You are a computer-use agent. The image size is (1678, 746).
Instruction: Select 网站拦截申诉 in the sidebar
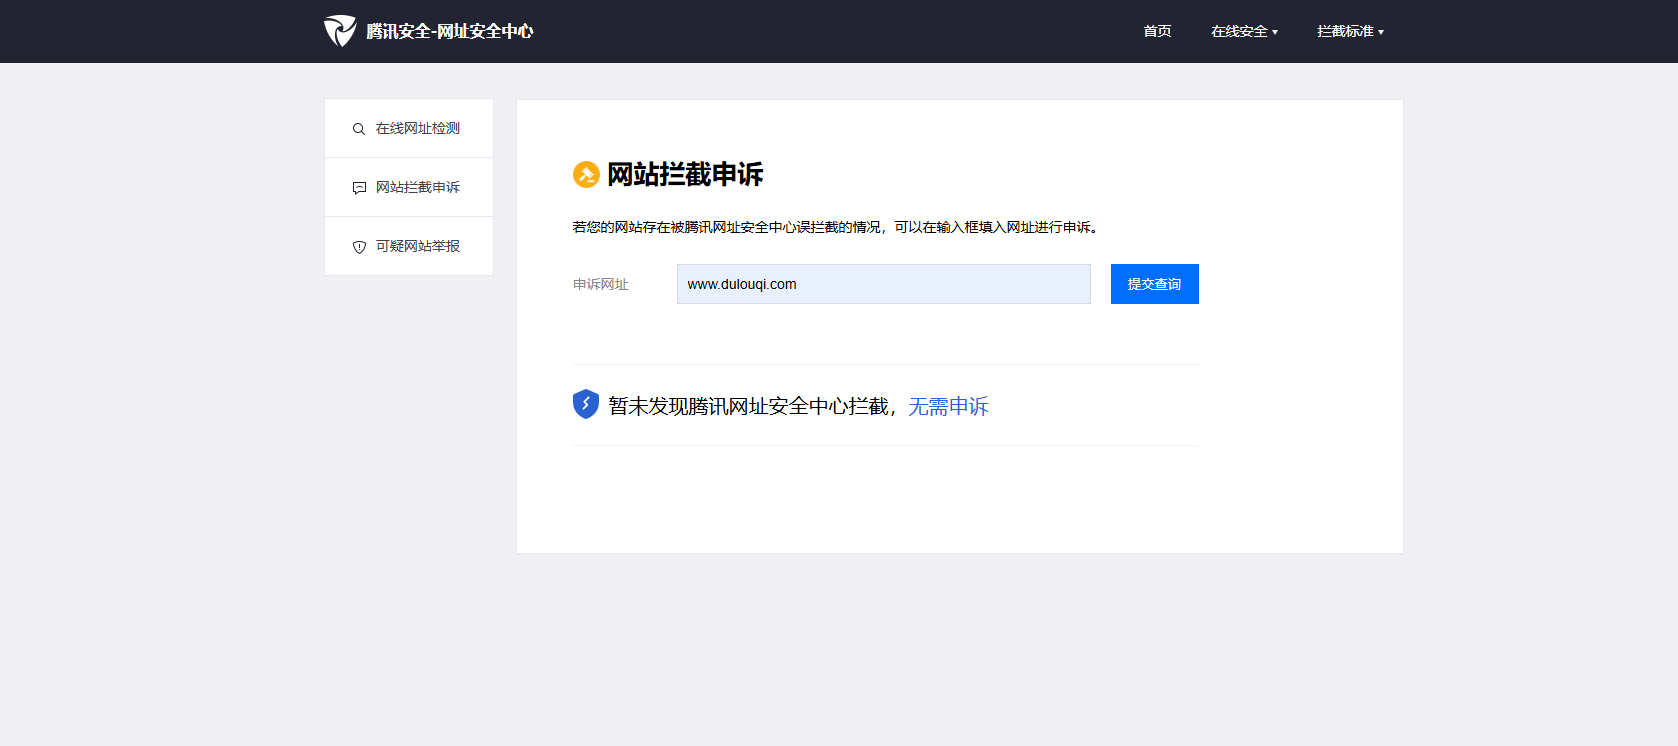pos(409,187)
